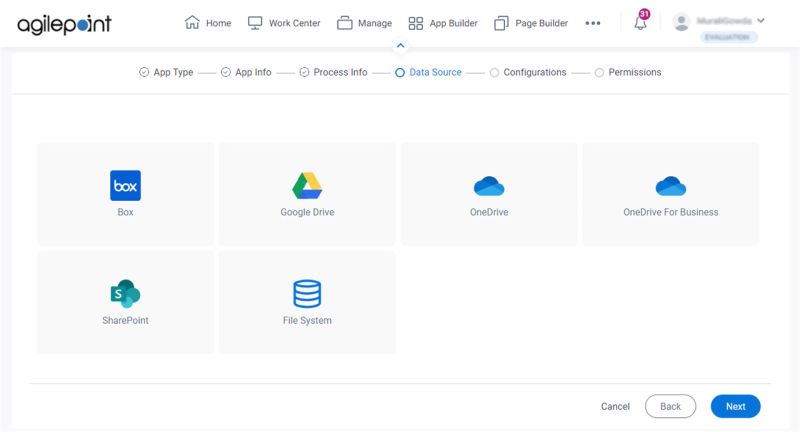Click the SharePoint label
The width and height of the screenshot is (800, 432).
coord(126,320)
